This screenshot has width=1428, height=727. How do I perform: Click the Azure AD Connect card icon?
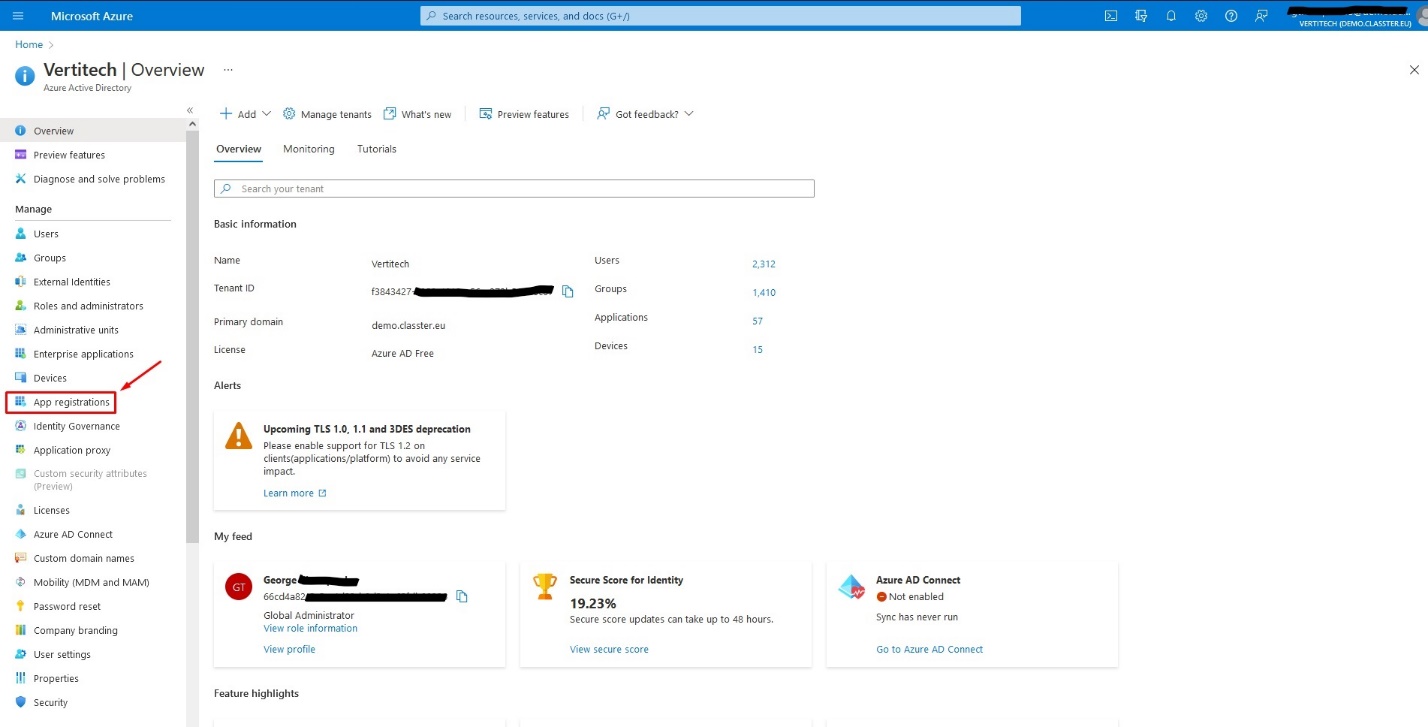(851, 587)
